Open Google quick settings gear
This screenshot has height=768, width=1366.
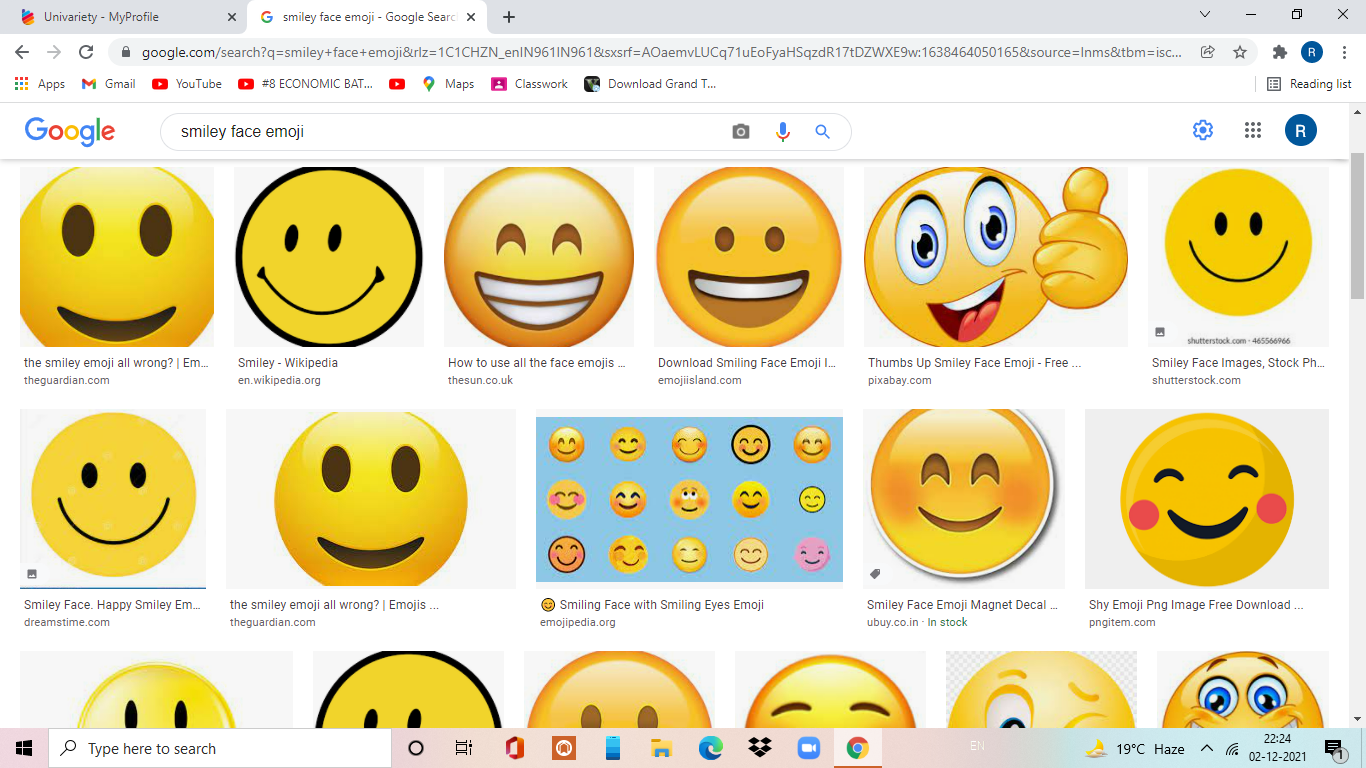tap(1203, 130)
